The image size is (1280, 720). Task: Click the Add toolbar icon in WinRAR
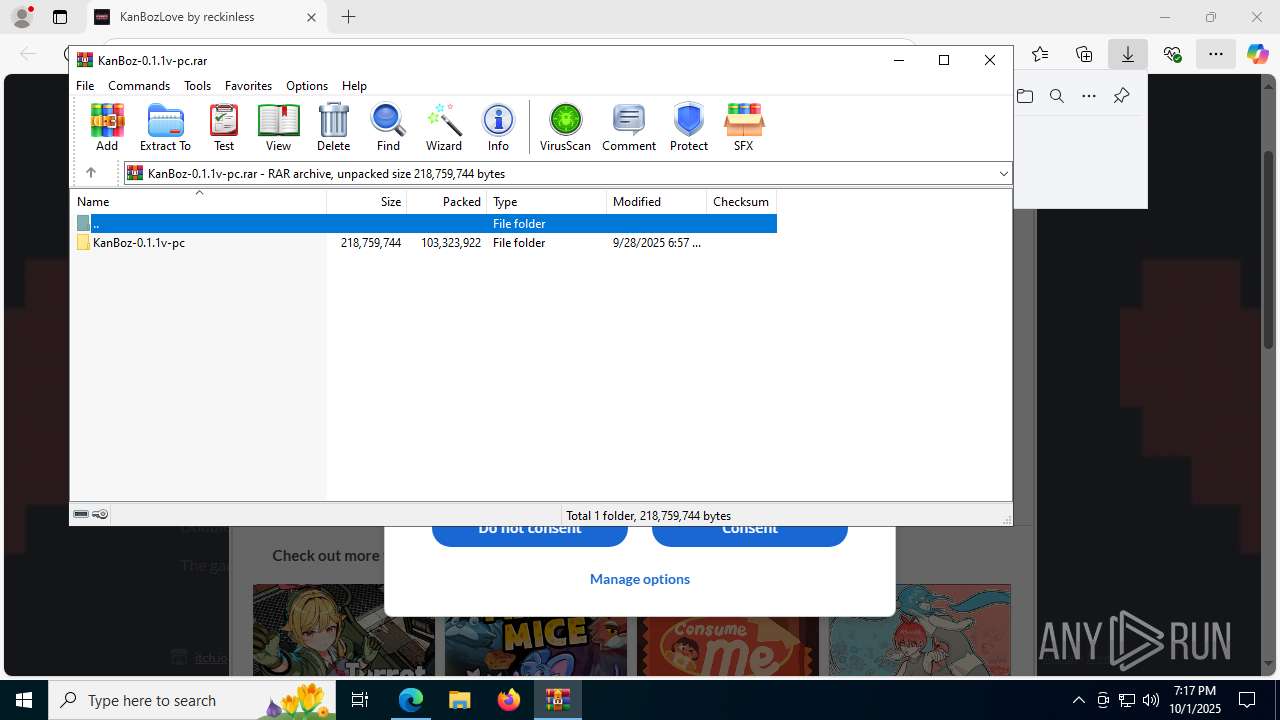(107, 127)
